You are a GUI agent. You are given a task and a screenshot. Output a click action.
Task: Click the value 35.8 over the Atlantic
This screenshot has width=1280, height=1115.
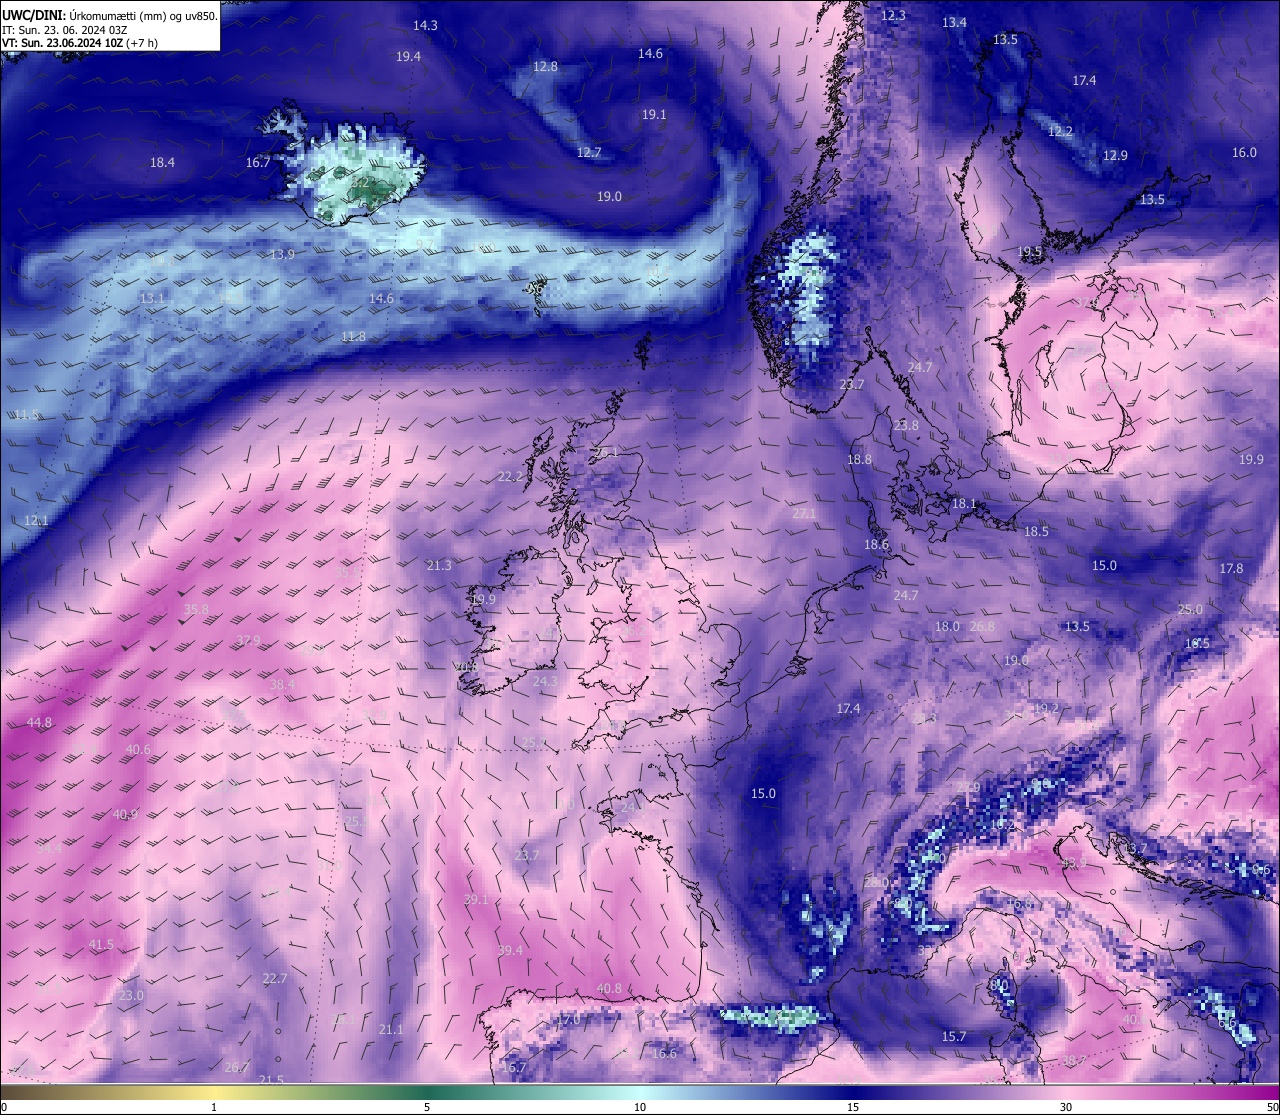[x=197, y=609]
